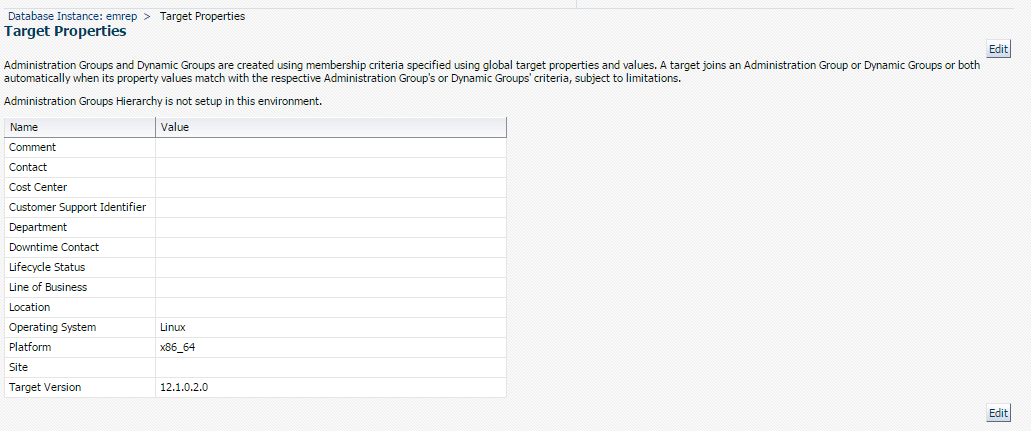Viewport: 1031px width, 431px height.
Task: Select the Comment property row
Action: coord(255,147)
